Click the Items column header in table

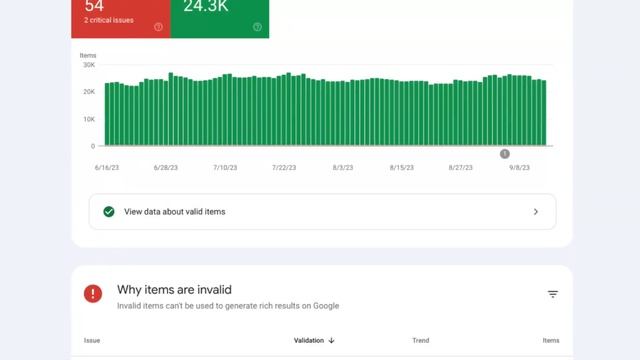[551, 340]
